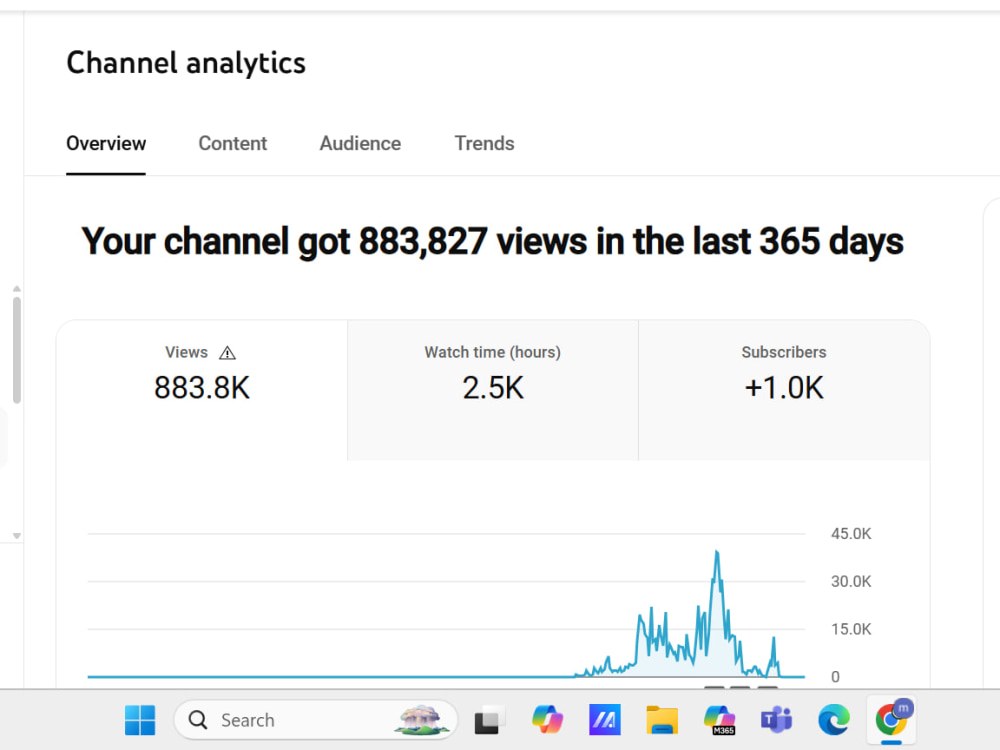Click the left sidebar scrollbar thumb
The height and width of the screenshot is (750, 1000).
point(17,350)
